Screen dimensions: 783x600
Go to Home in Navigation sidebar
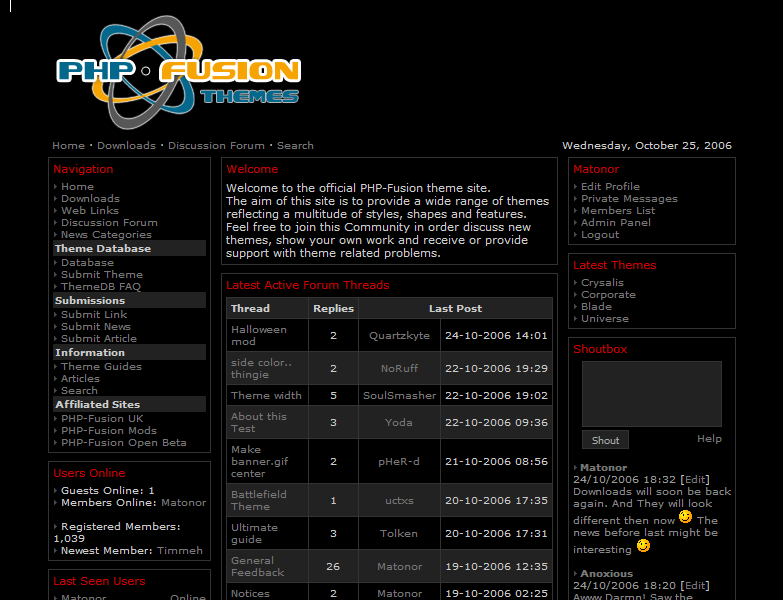click(77, 187)
